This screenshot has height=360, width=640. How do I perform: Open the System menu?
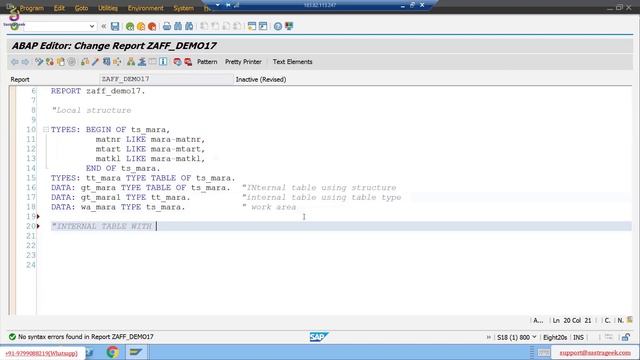(184, 8)
